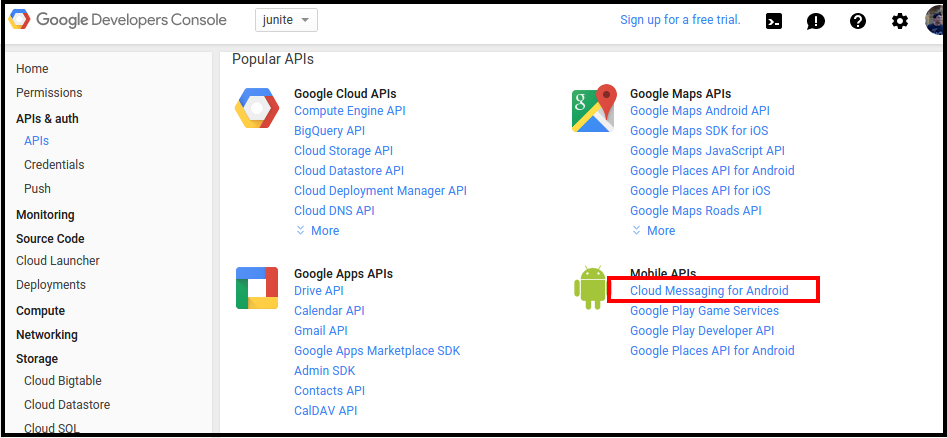Click the notifications alert icon
This screenshot has height=438, width=947.
coord(816,21)
